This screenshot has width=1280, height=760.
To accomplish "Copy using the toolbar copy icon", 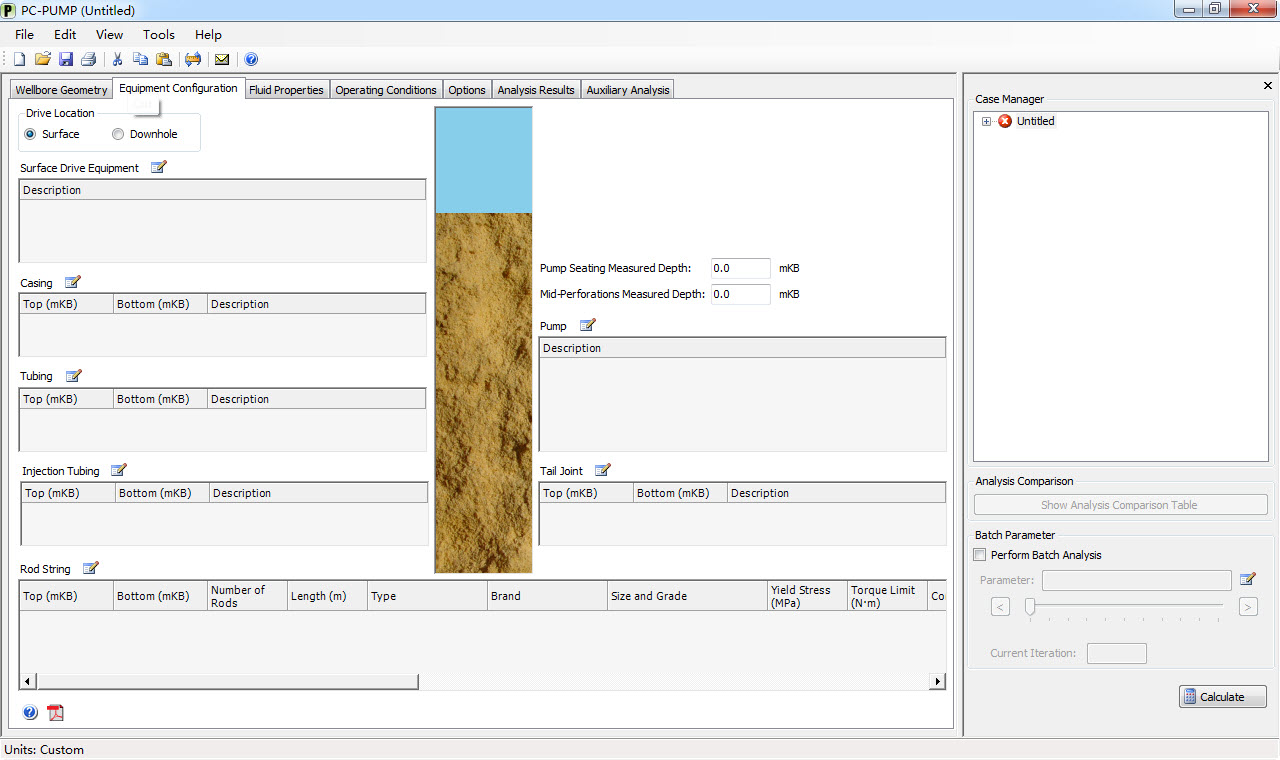I will [x=140, y=60].
